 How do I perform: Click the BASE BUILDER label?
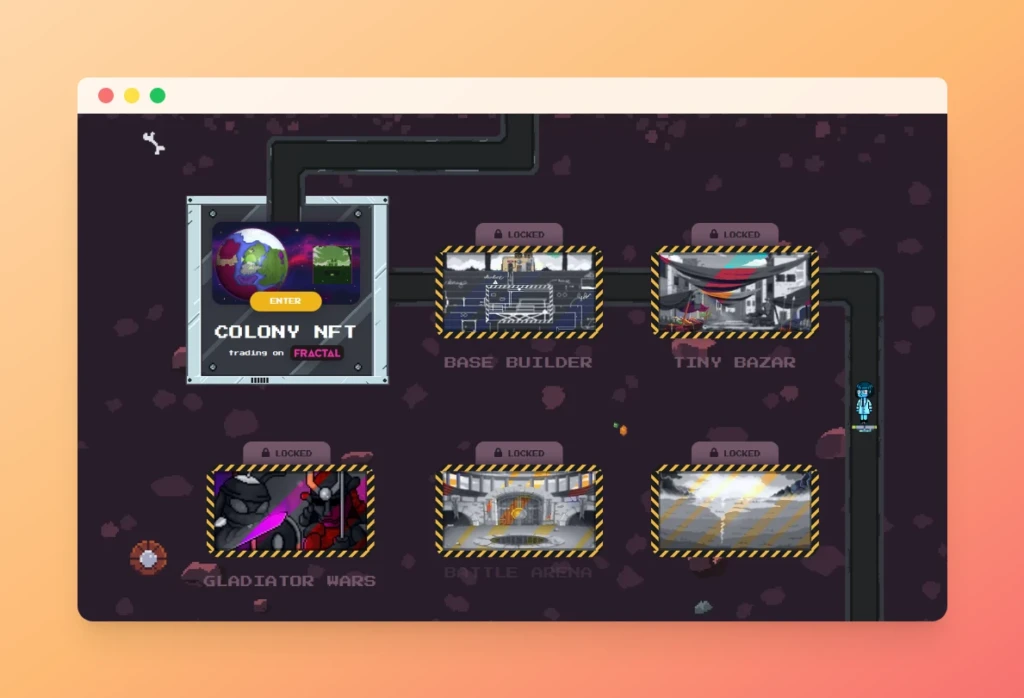coord(519,362)
